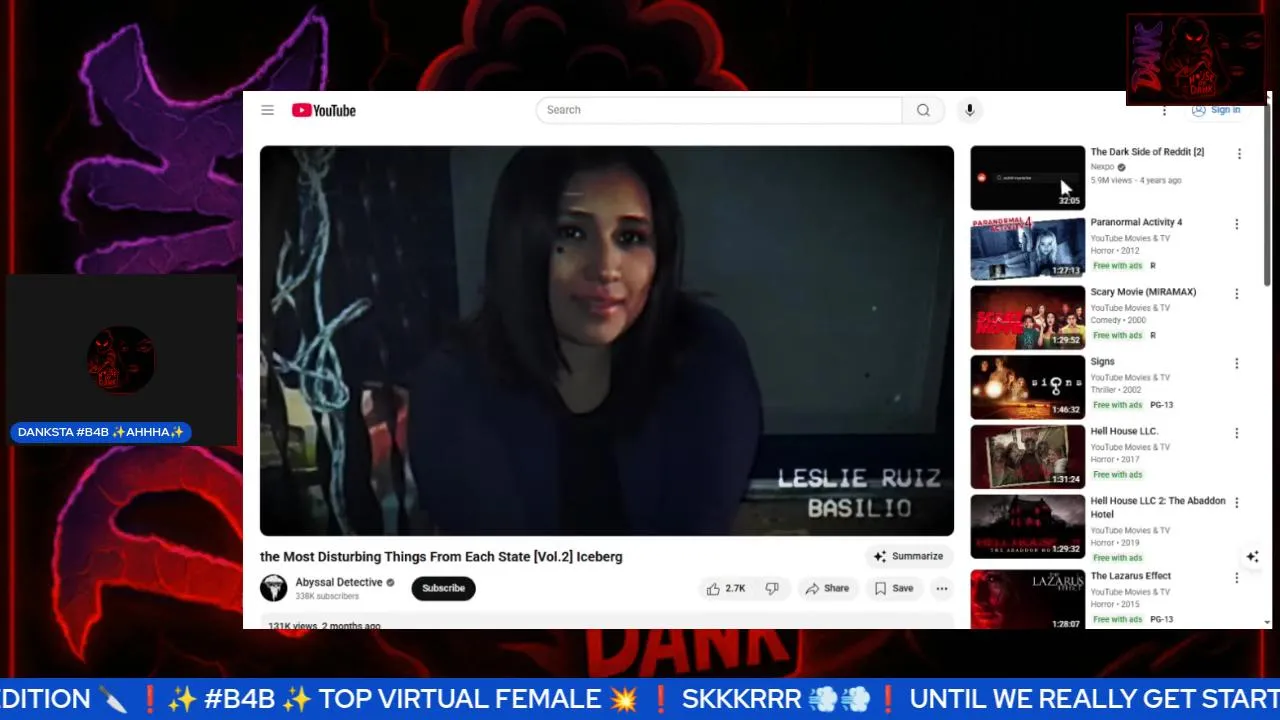Image resolution: width=1280 pixels, height=720 pixels.
Task: Click the page scrollbar down arrow
Action: [1268, 622]
